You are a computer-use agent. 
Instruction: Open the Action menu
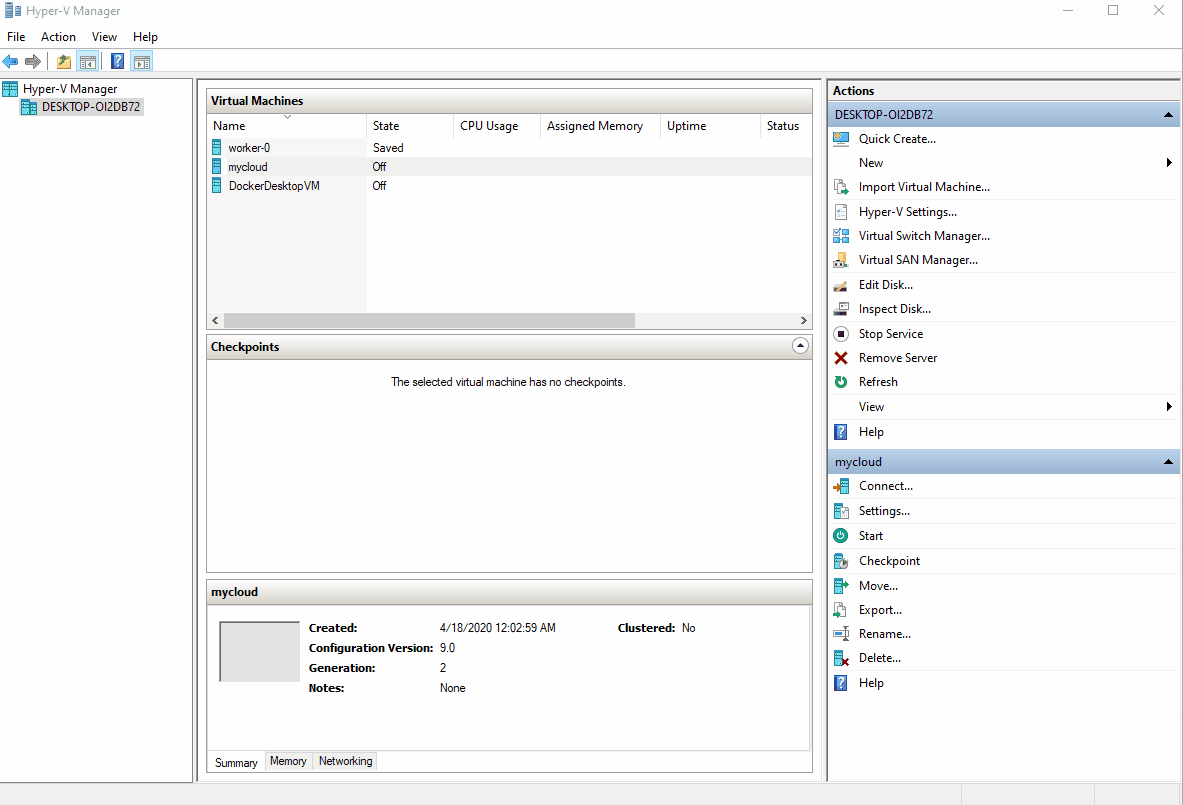pyautogui.click(x=58, y=36)
